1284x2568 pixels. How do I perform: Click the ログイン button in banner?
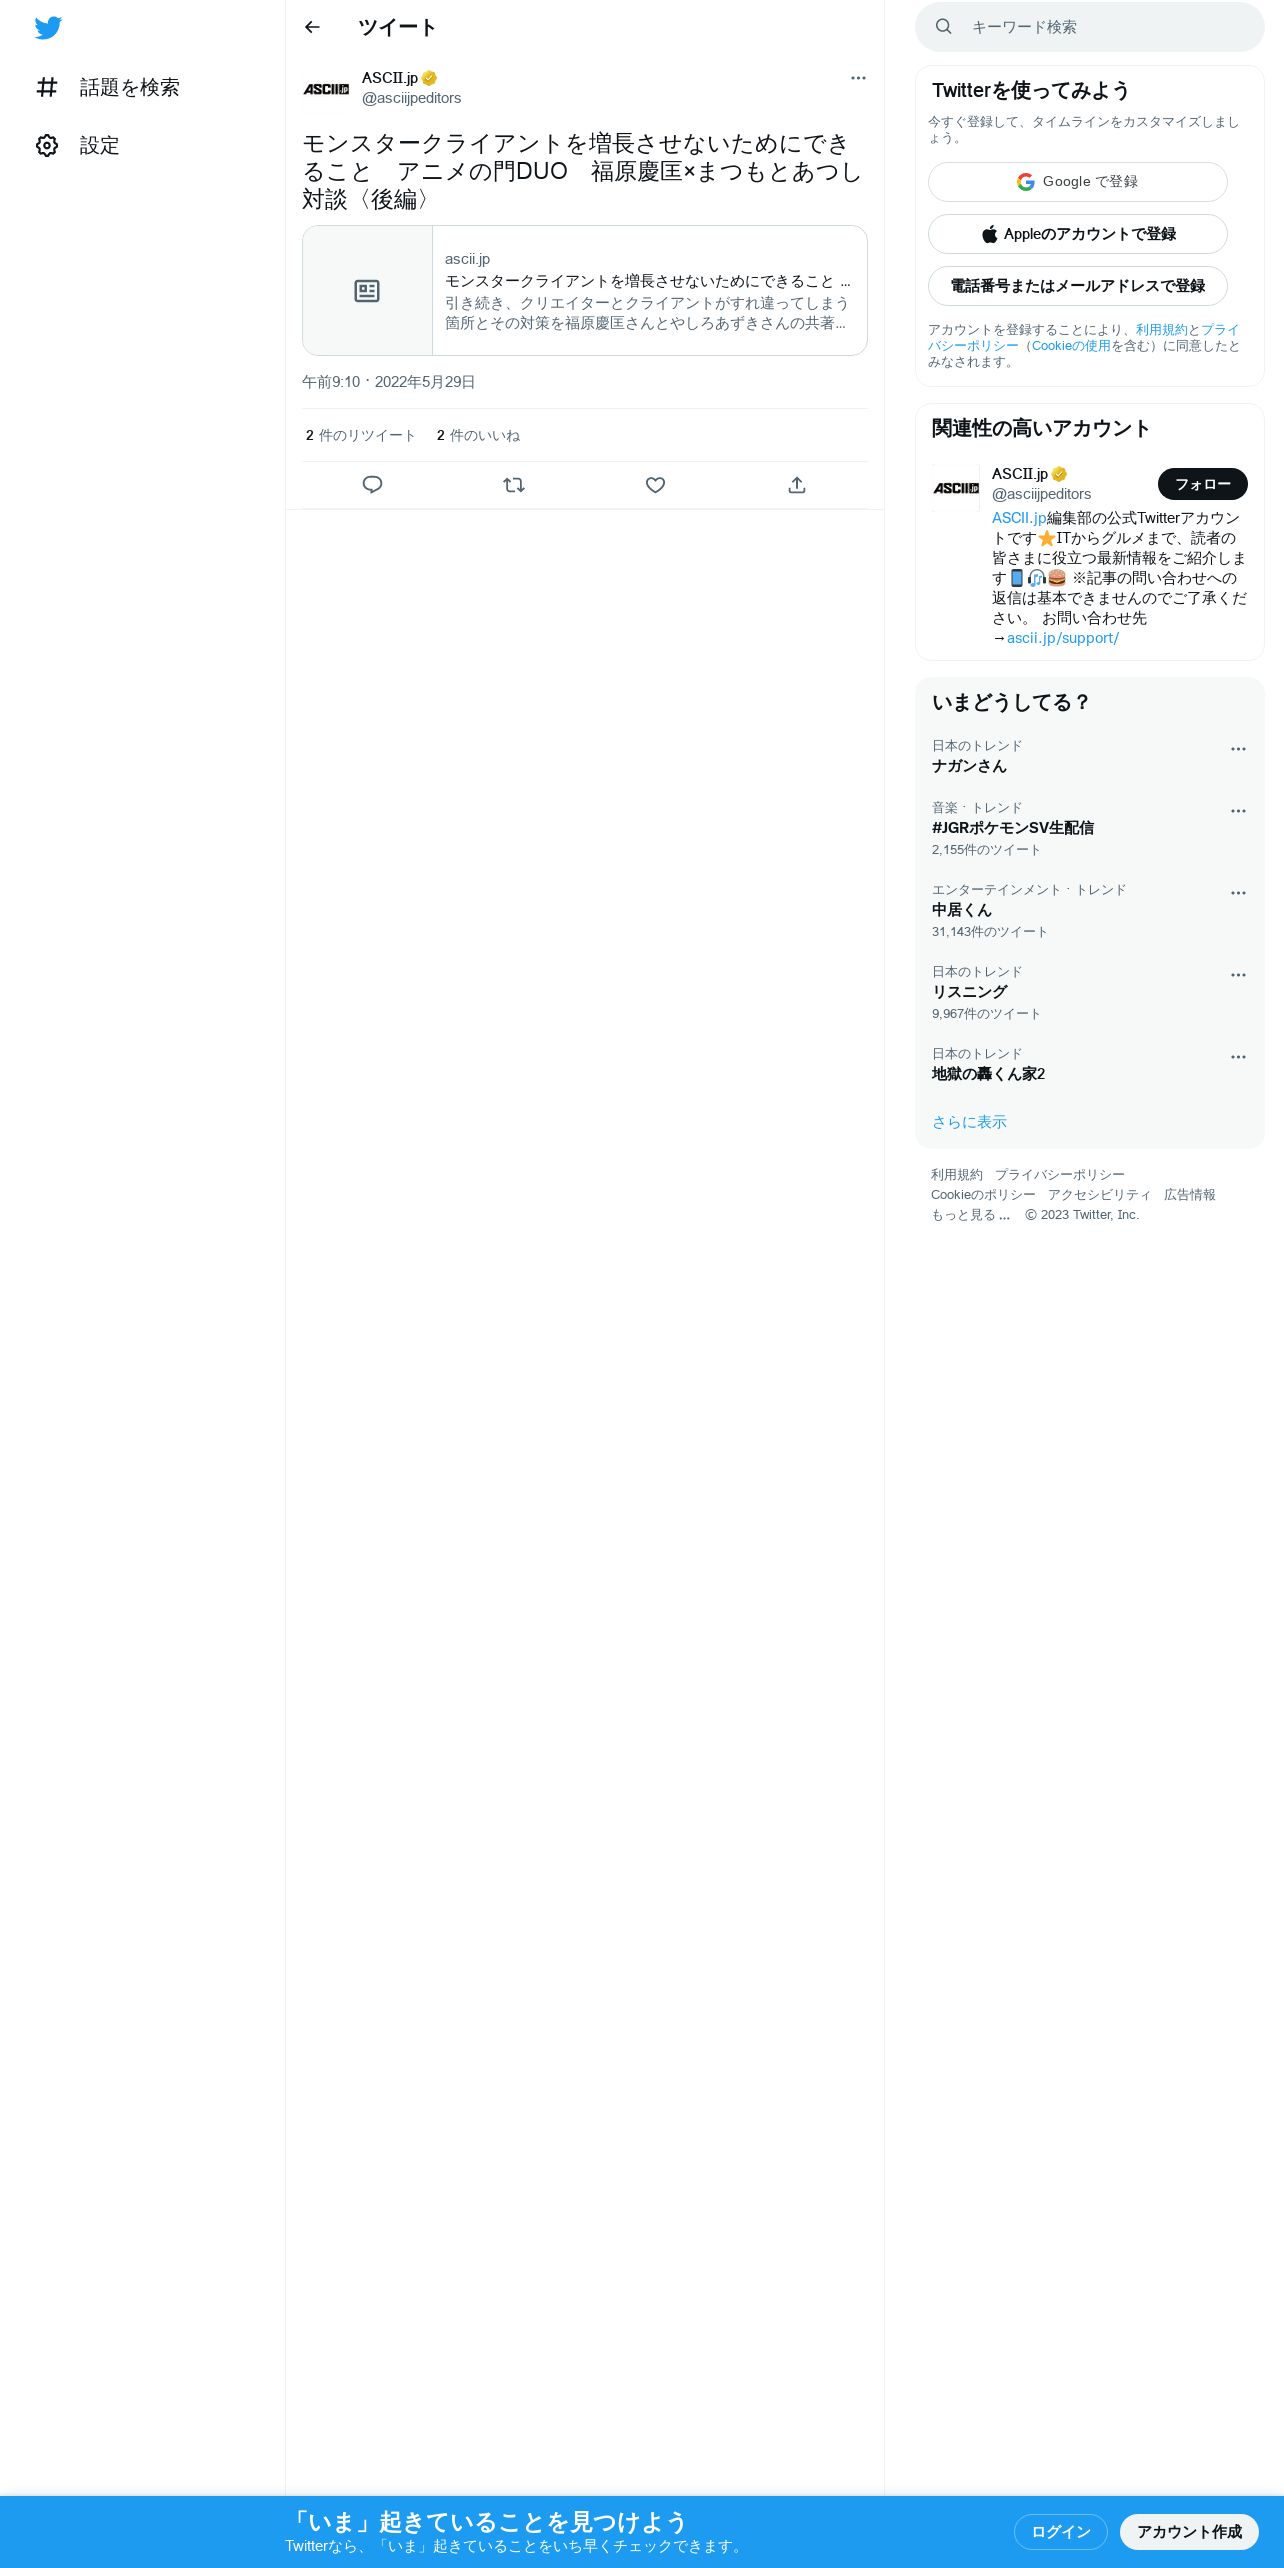click(x=1060, y=2531)
